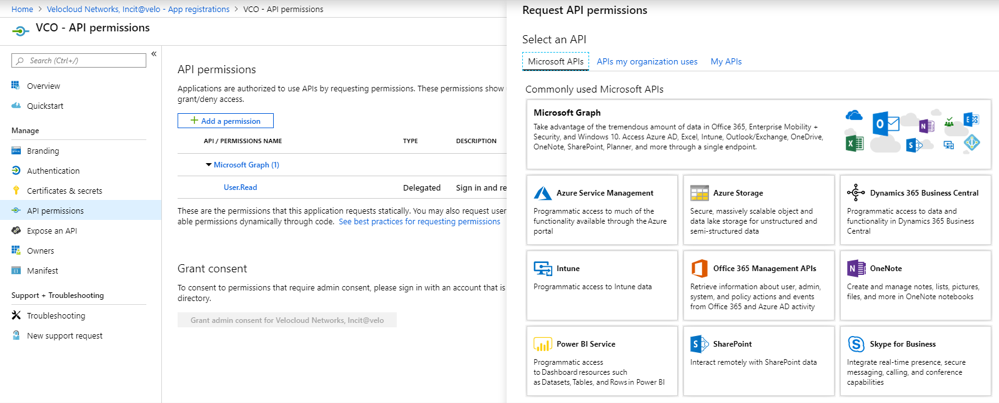Open the Intune API icon
This screenshot has height=403, width=999.
tap(543, 269)
